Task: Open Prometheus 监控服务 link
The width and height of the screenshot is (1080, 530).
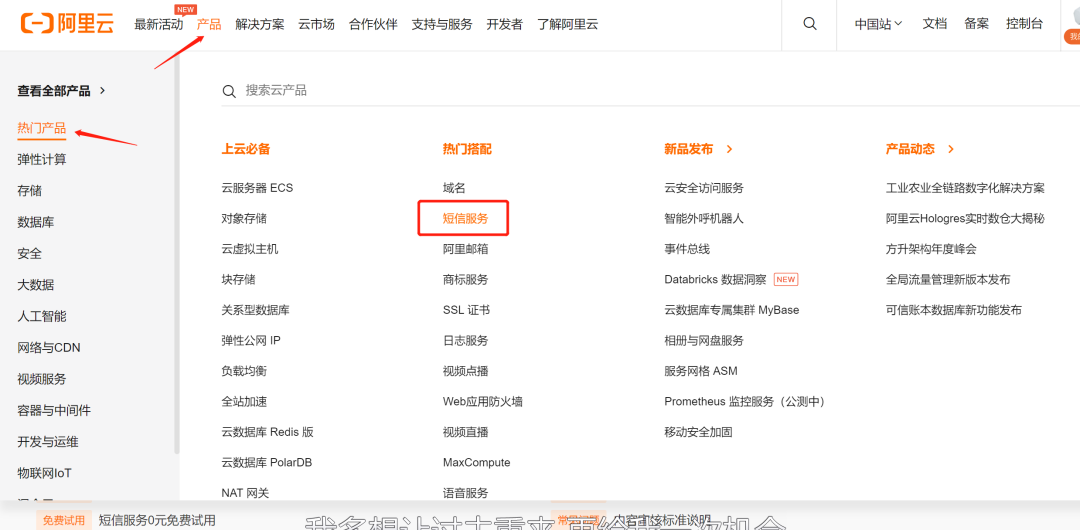Action: tap(746, 401)
